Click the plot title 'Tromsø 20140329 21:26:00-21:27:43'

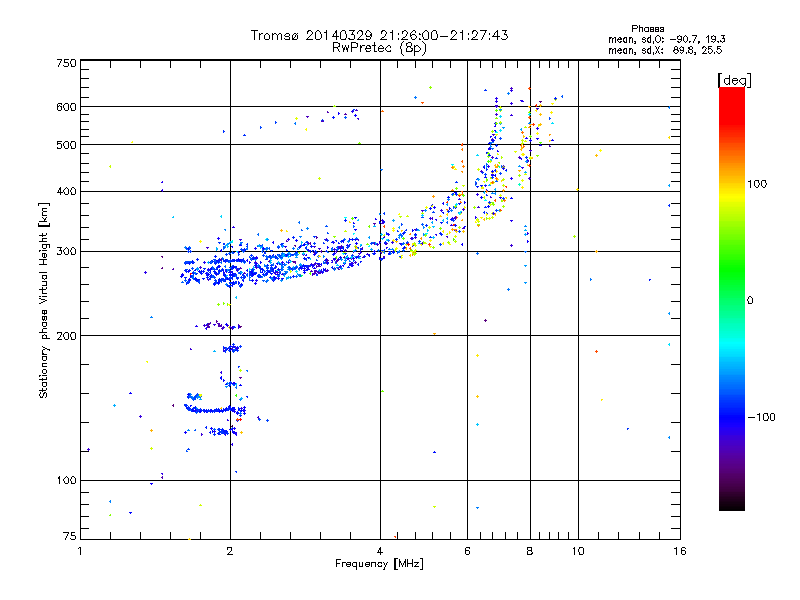coord(380,35)
